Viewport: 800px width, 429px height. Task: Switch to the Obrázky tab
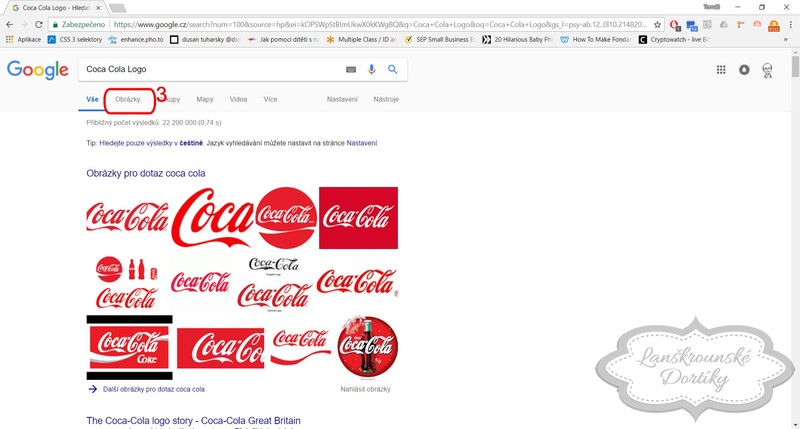128,100
